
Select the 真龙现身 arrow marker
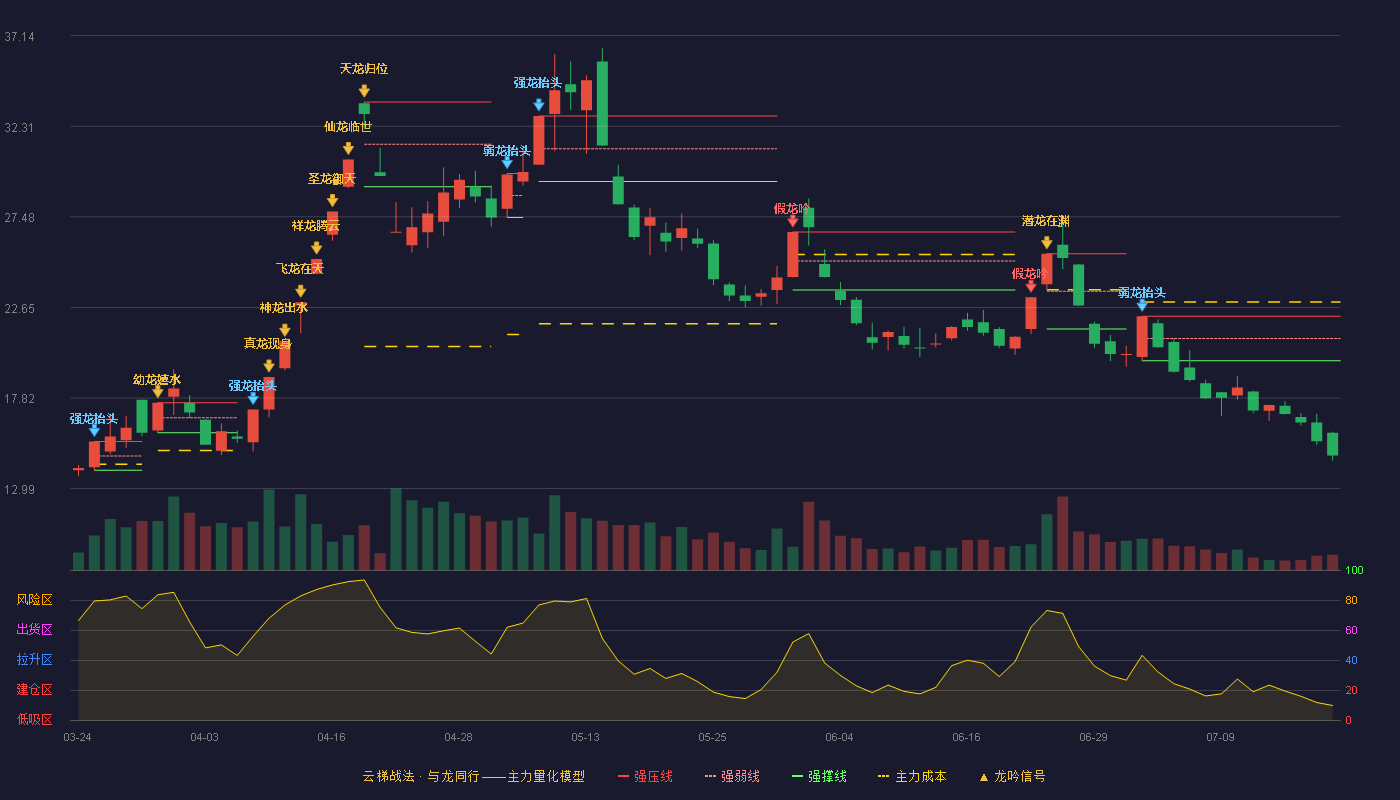click(x=268, y=365)
